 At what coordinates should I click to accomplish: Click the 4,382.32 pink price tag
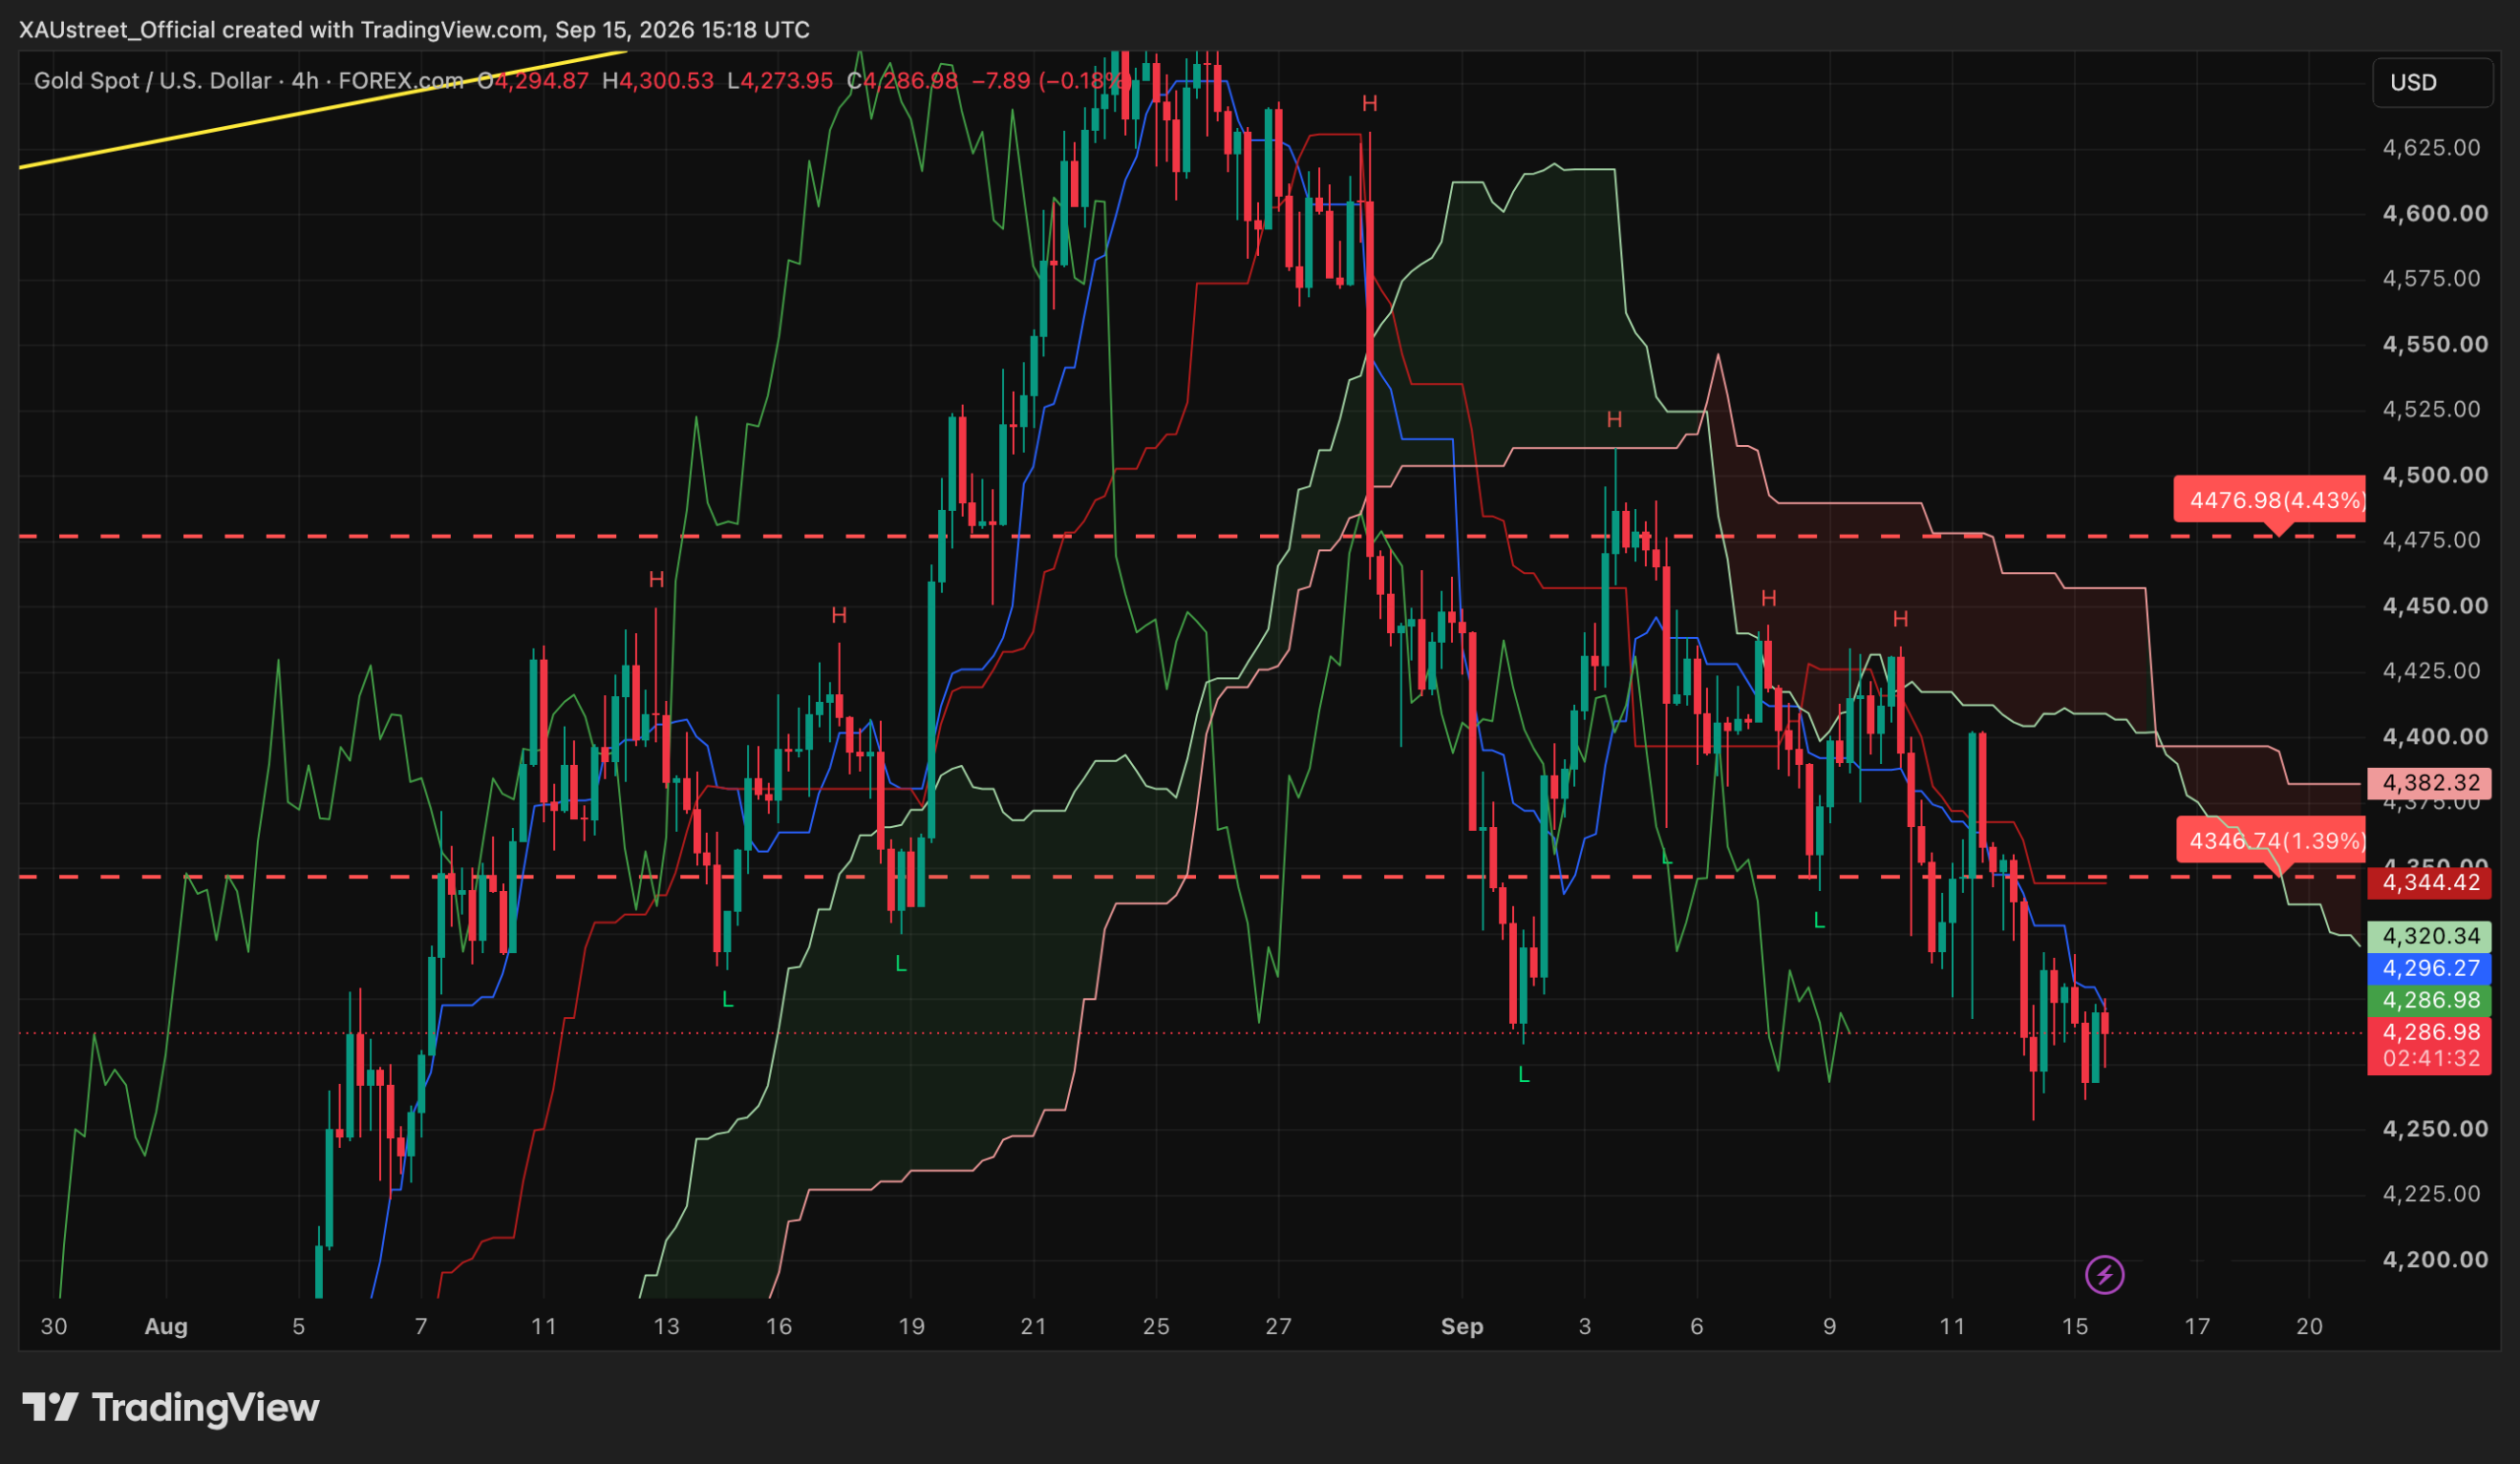[x=2429, y=782]
